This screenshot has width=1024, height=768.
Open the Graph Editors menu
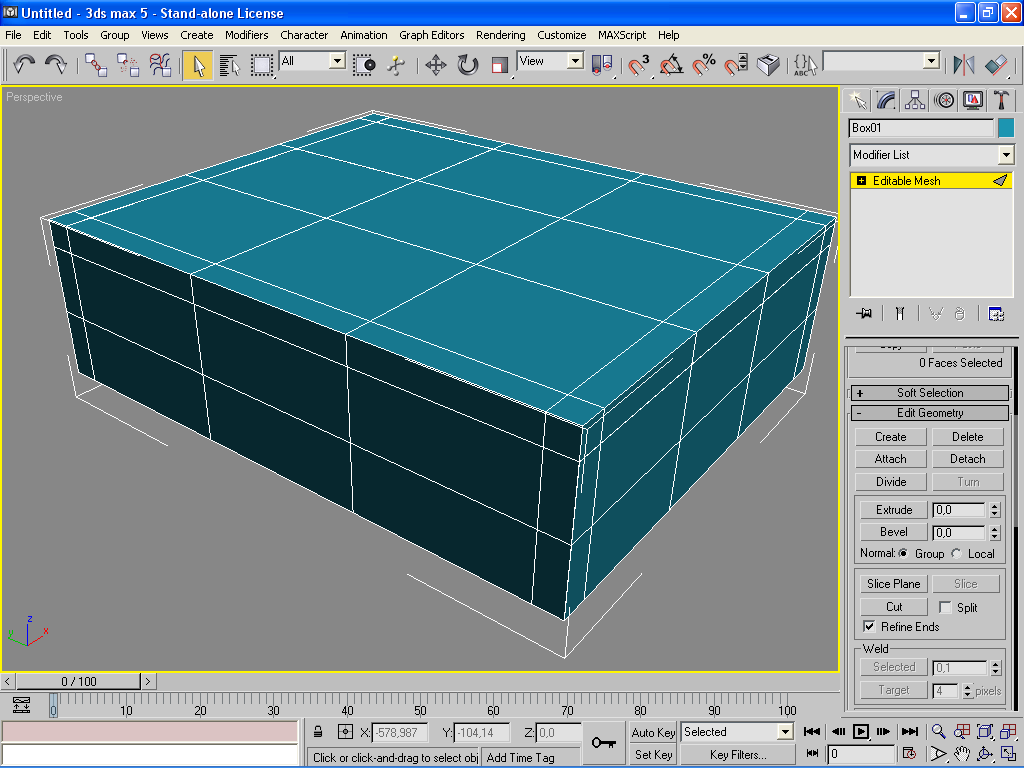[432, 35]
